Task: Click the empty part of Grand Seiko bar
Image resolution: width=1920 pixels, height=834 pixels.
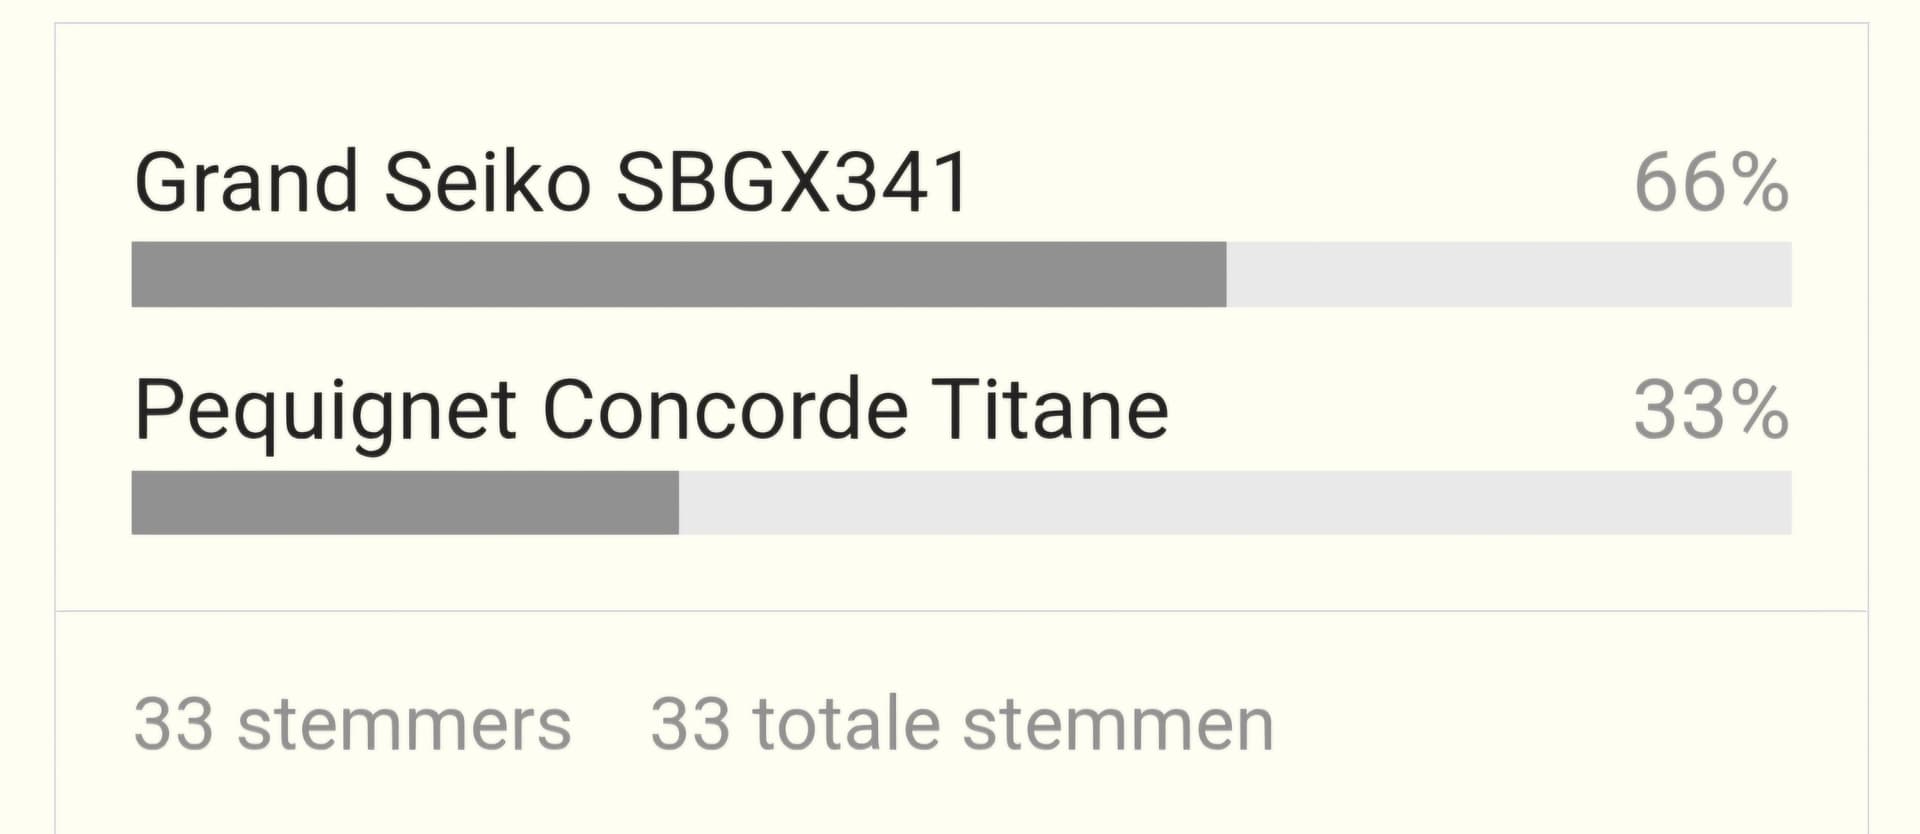Action: click(x=1508, y=274)
